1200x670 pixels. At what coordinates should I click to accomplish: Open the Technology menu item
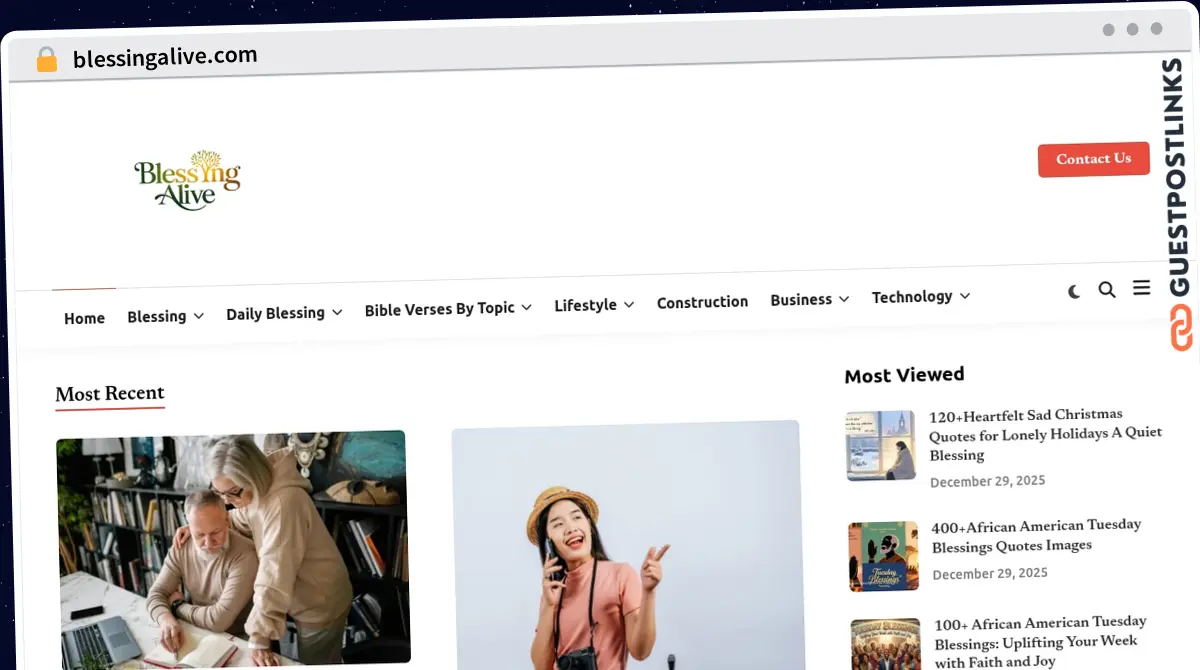[912, 297]
